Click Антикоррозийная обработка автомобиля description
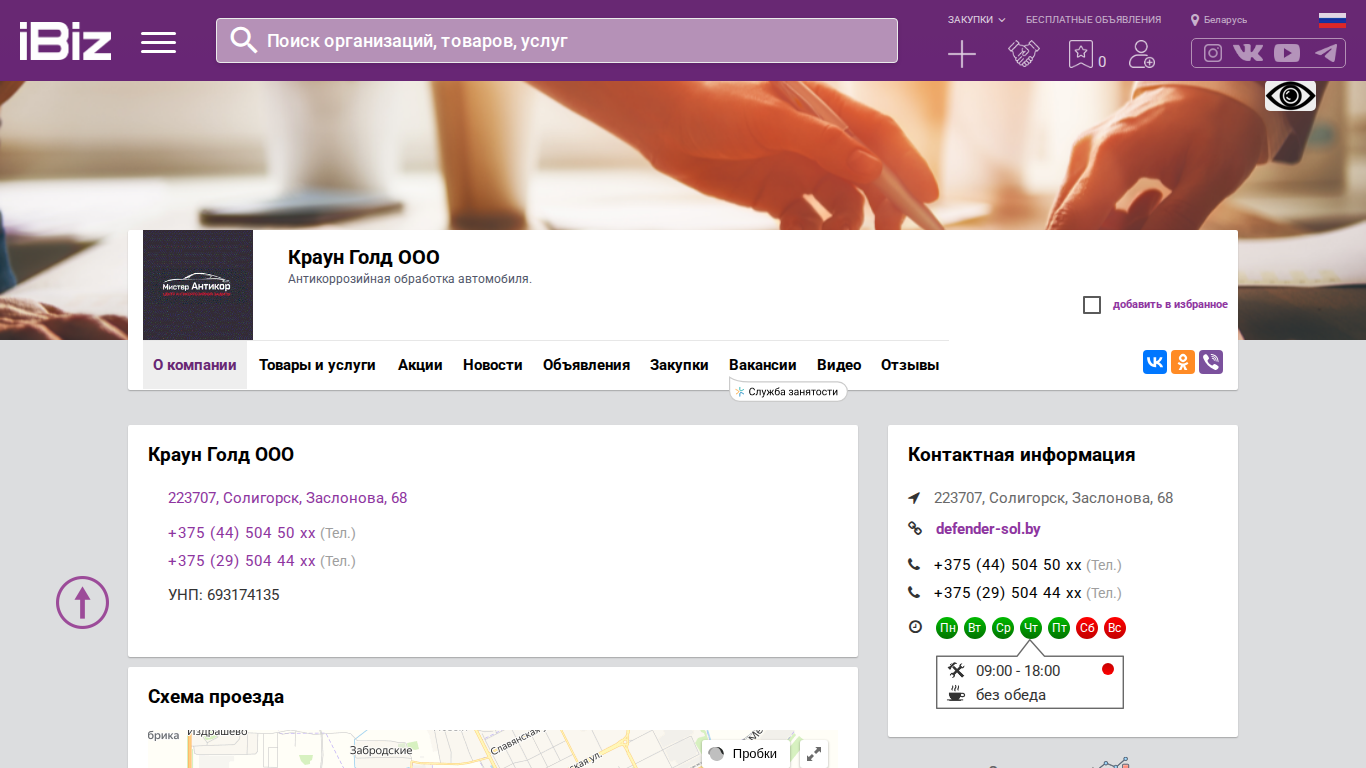 pos(410,279)
